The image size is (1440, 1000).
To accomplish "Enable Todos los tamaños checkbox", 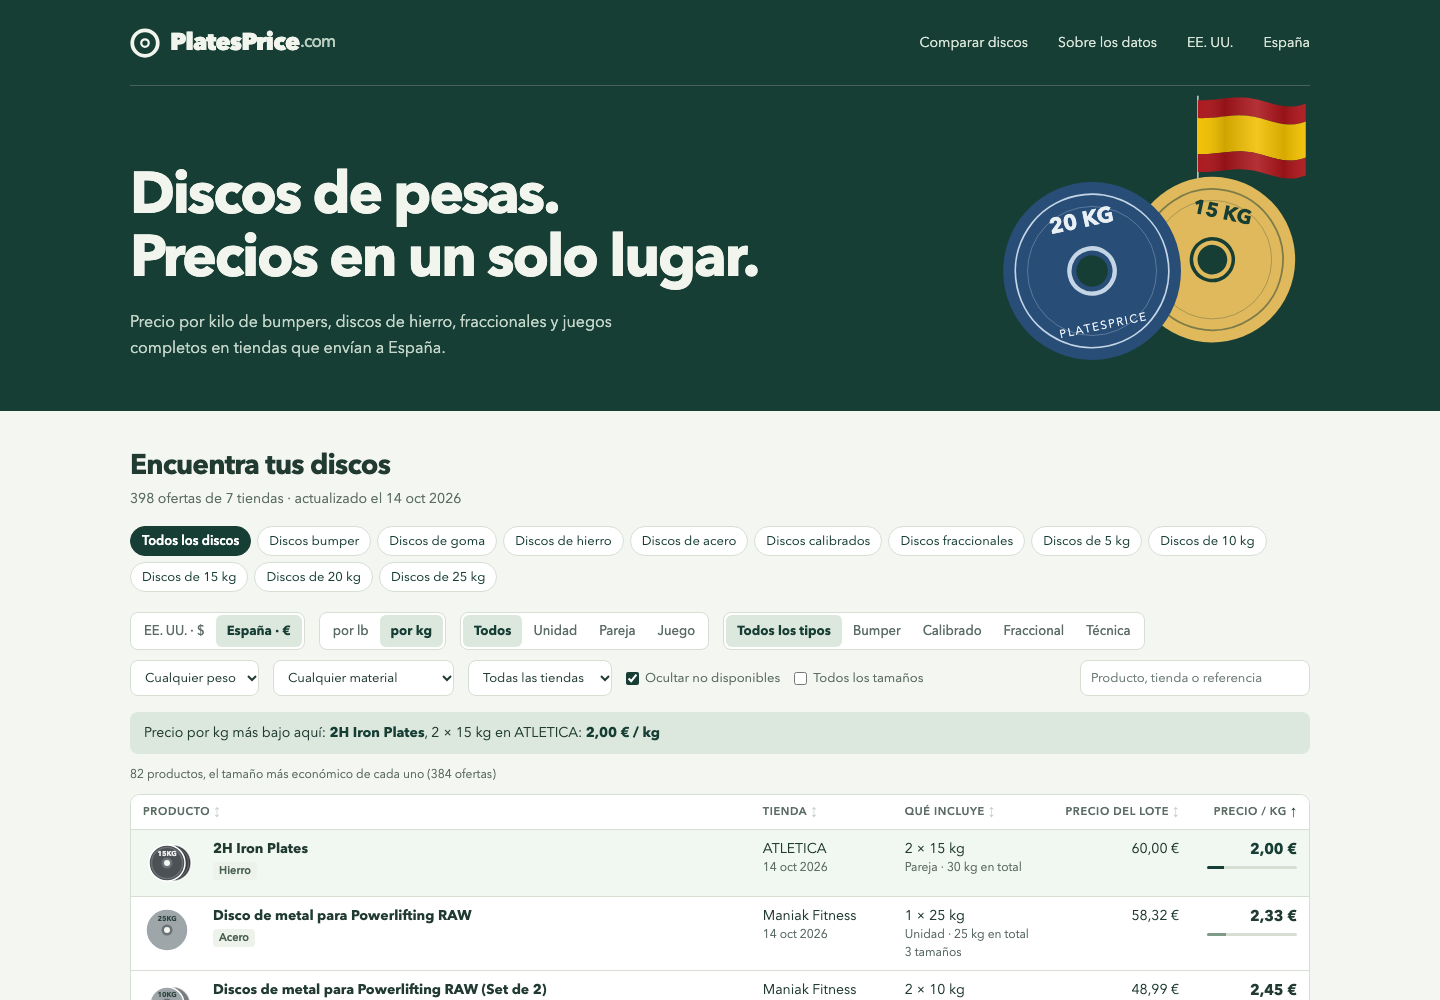I will pos(800,678).
